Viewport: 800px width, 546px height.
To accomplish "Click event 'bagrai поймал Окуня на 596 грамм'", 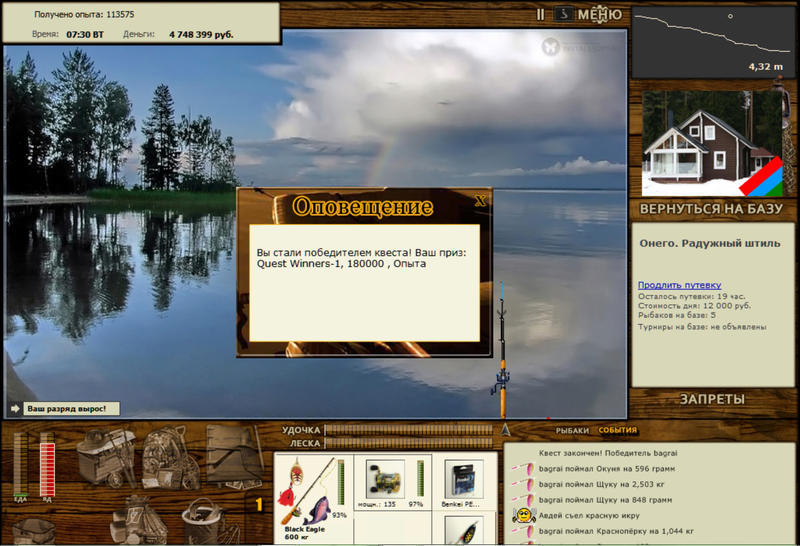I will [x=607, y=468].
